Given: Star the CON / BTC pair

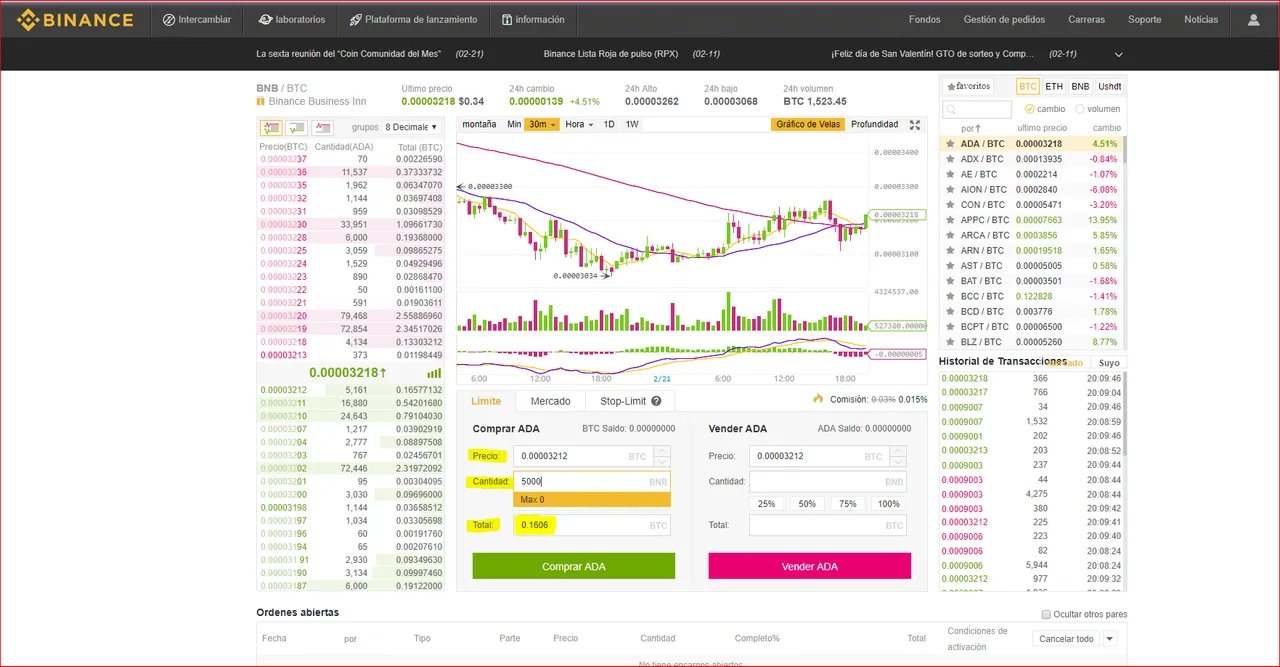Looking at the screenshot, I should [951, 205].
